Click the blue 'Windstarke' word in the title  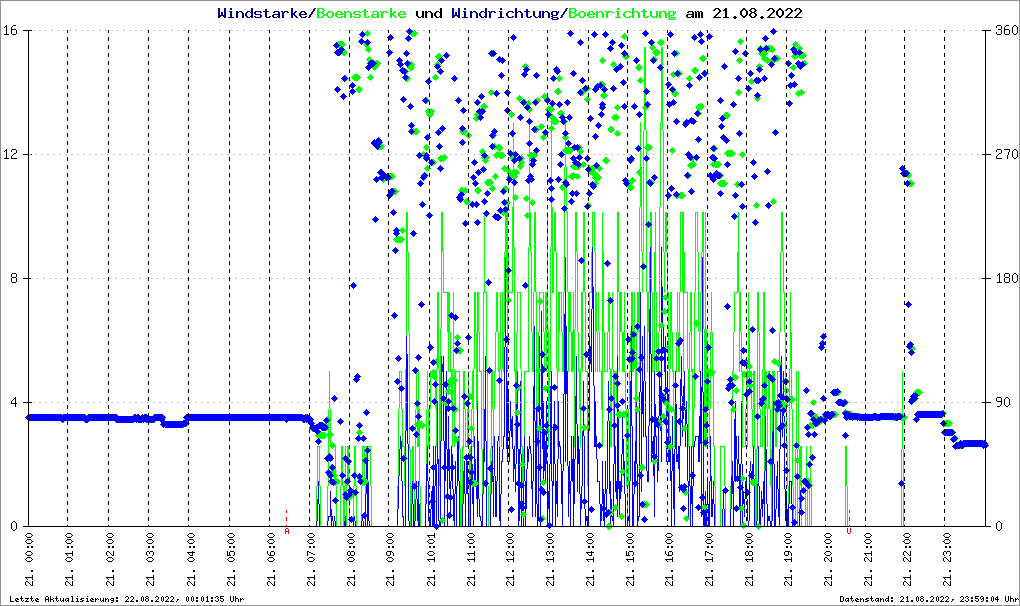(262, 13)
